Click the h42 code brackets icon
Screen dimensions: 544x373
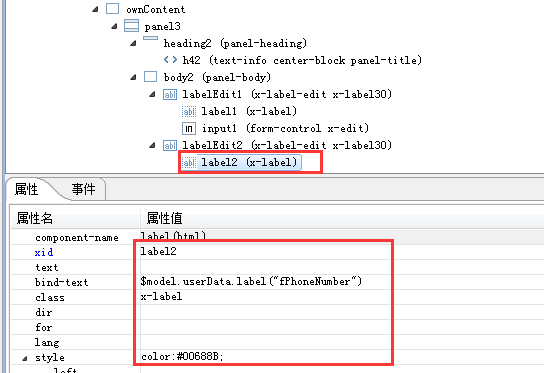point(170,60)
